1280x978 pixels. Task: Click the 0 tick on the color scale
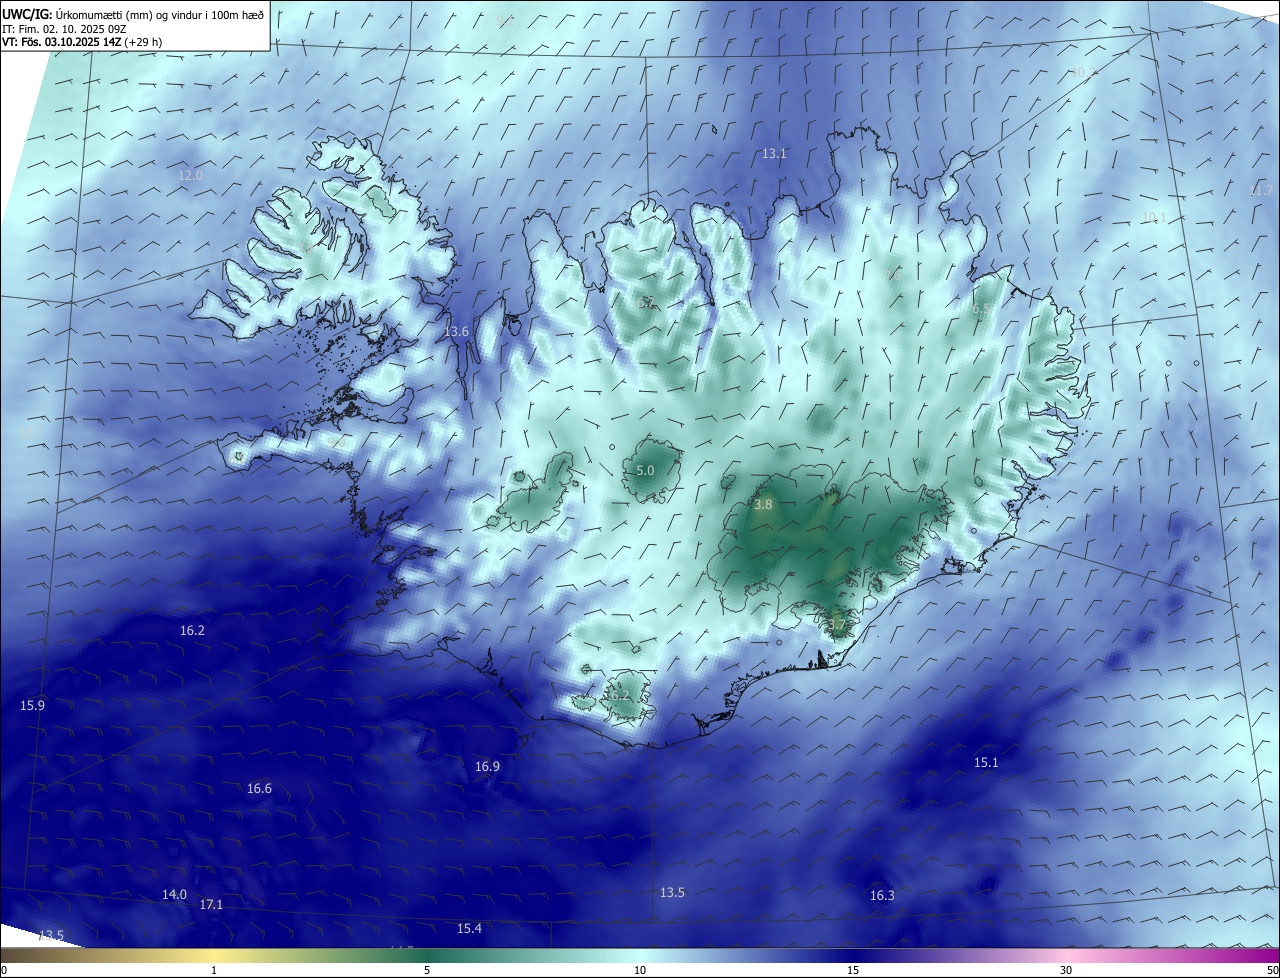pos(4,970)
